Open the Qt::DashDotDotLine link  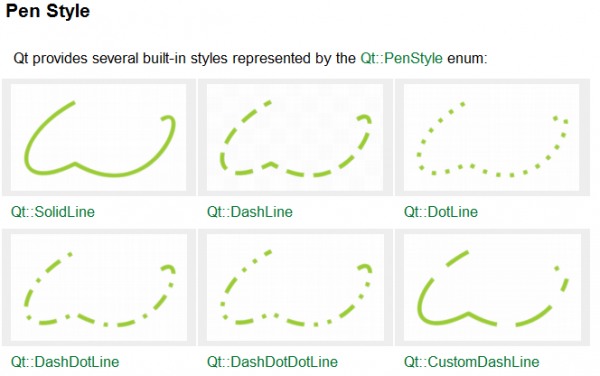click(x=272, y=362)
